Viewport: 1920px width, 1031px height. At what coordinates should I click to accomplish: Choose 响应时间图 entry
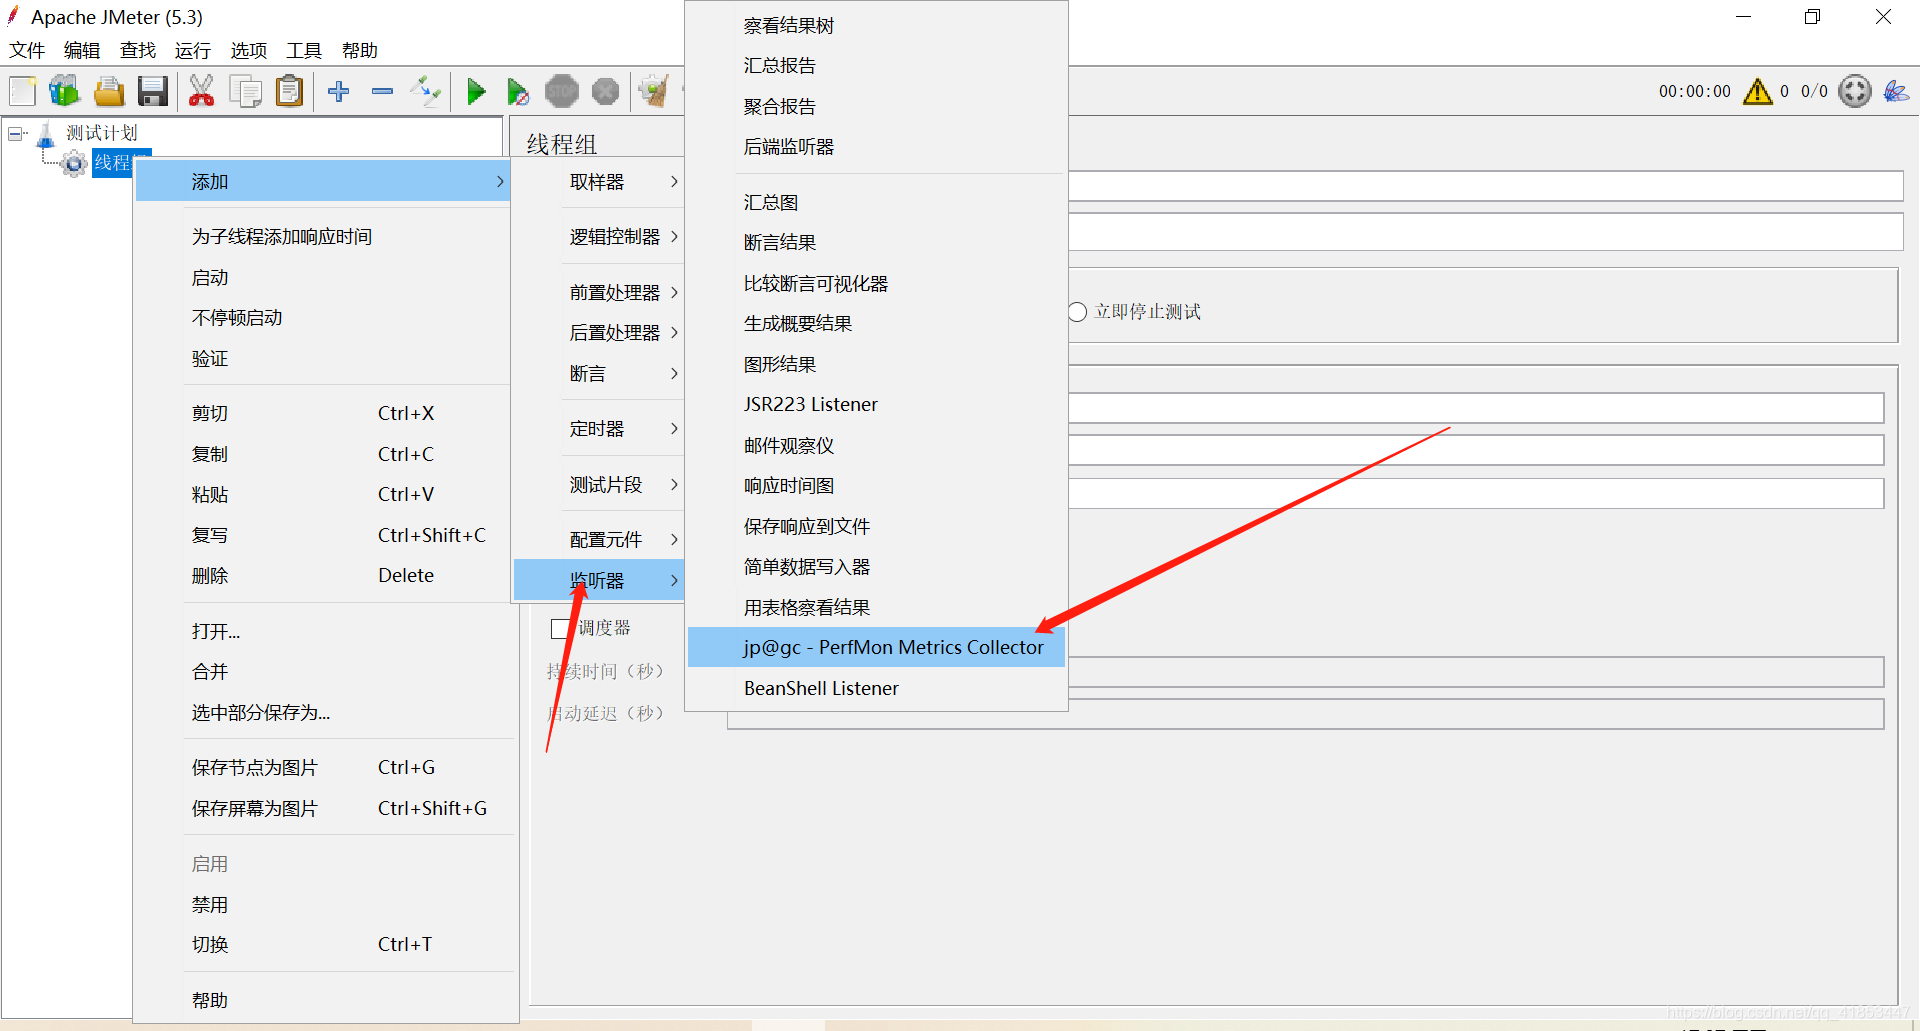point(877,485)
